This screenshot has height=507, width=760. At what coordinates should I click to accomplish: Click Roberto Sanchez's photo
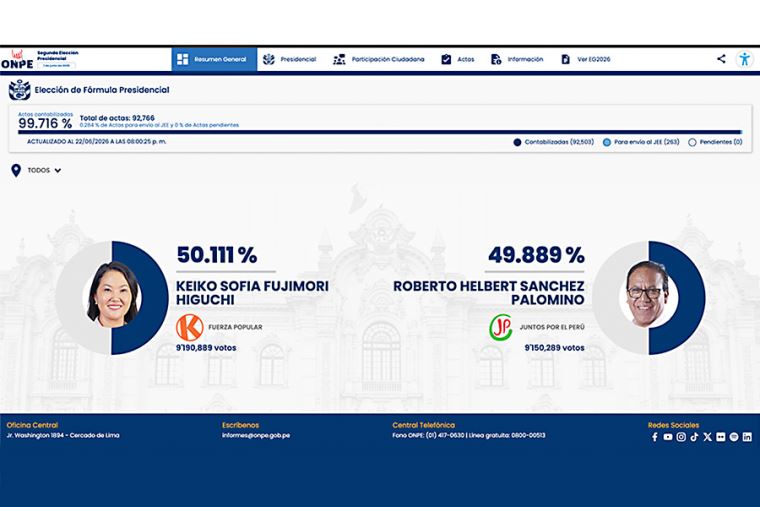coord(648,295)
